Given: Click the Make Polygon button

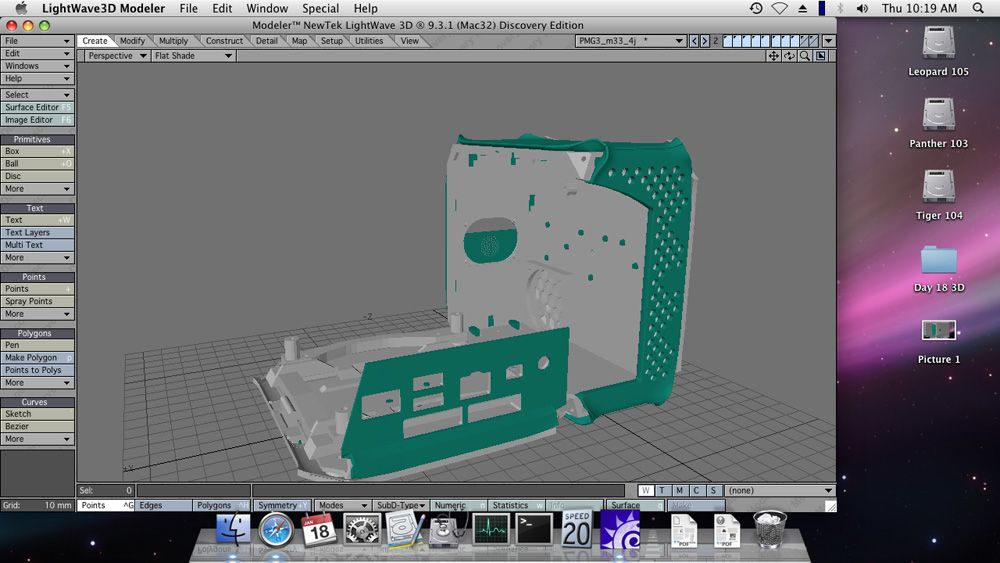Looking at the screenshot, I should coord(37,358).
